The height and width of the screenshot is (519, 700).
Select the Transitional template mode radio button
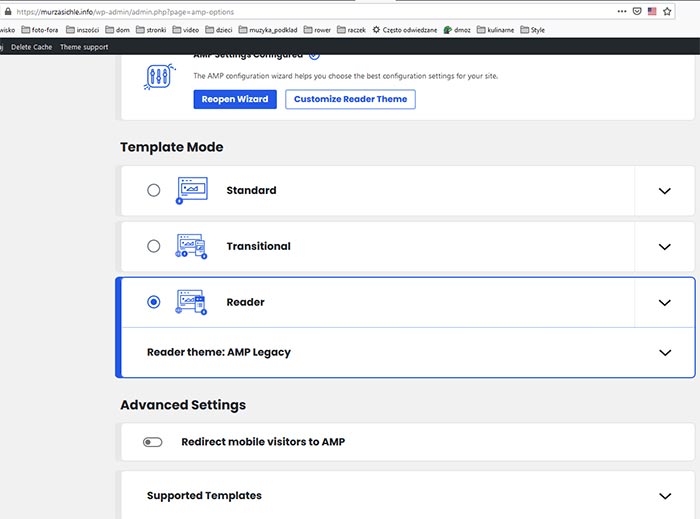[154, 246]
